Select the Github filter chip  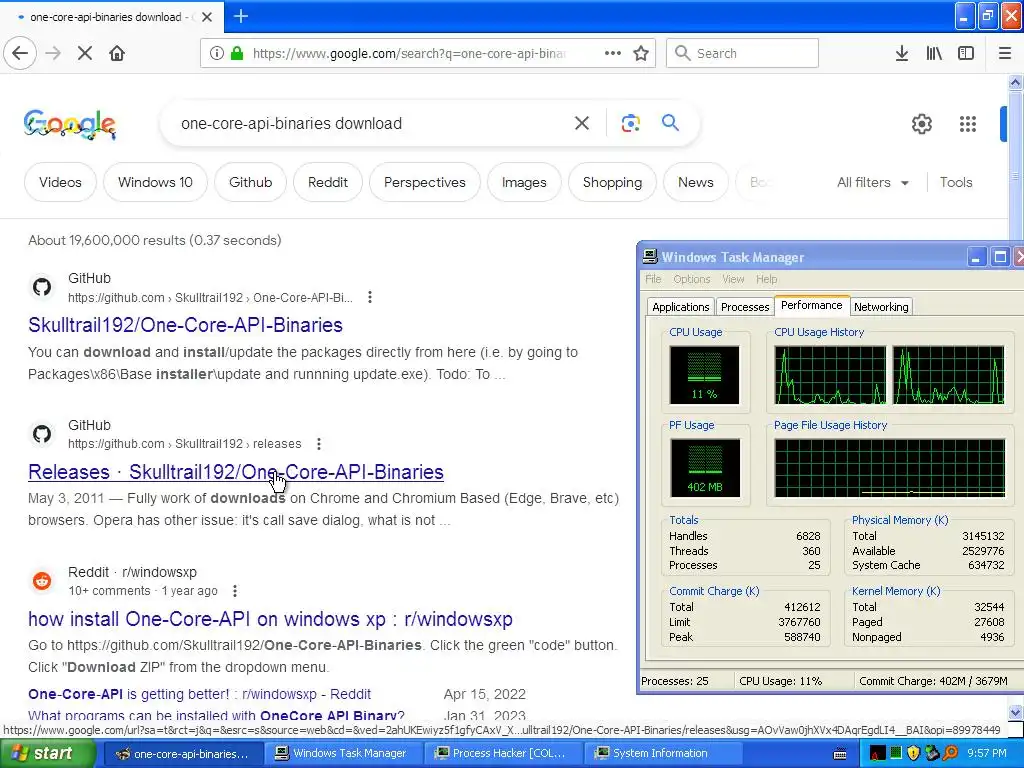250,182
